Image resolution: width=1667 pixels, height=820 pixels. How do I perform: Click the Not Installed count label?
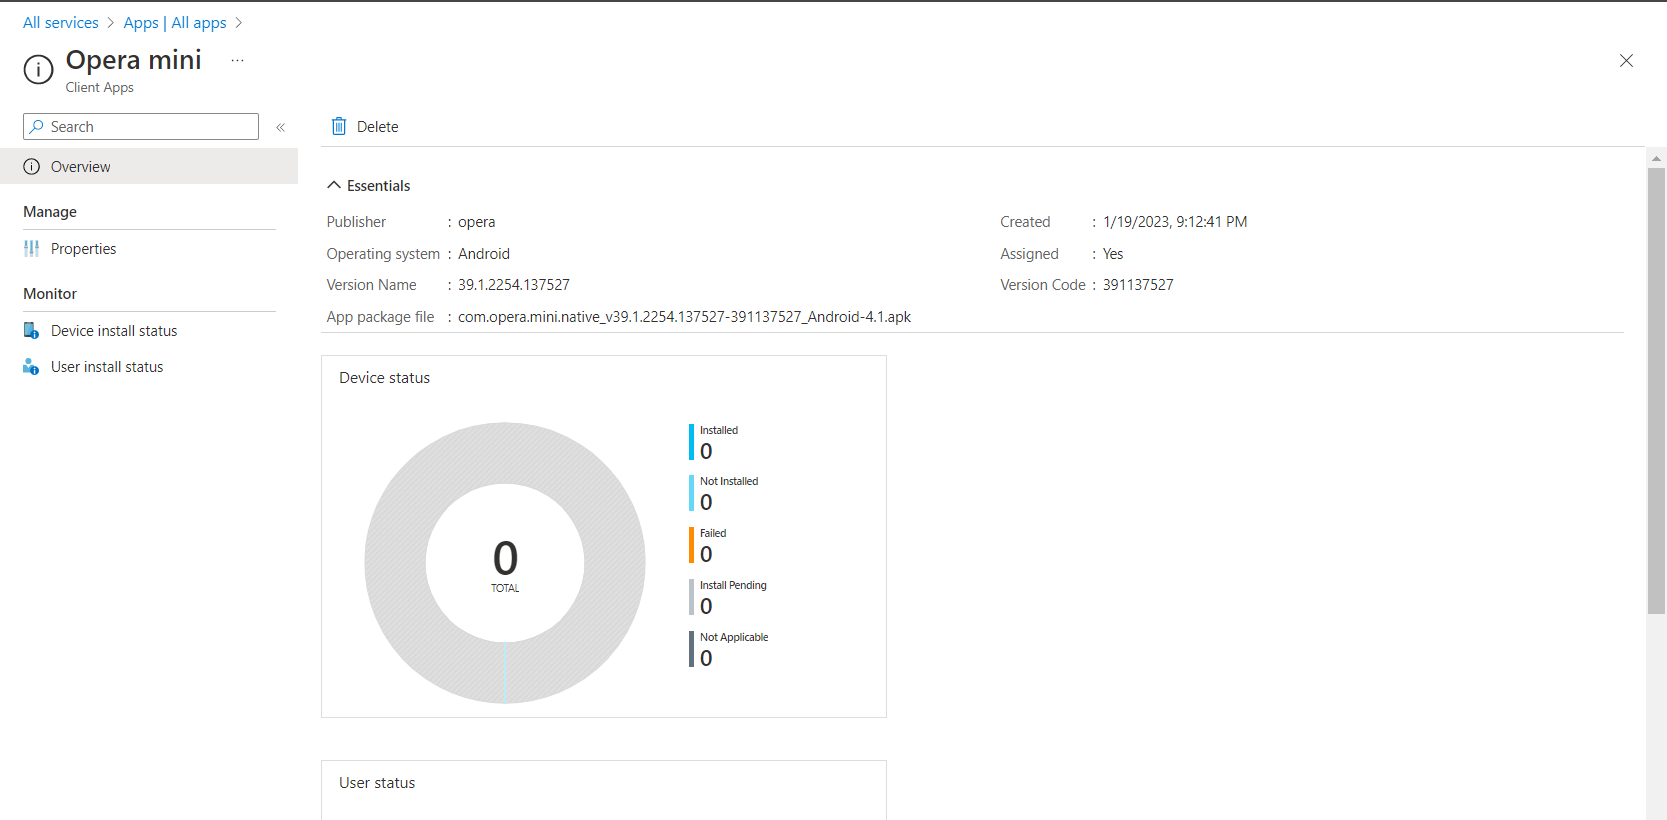pos(729,481)
